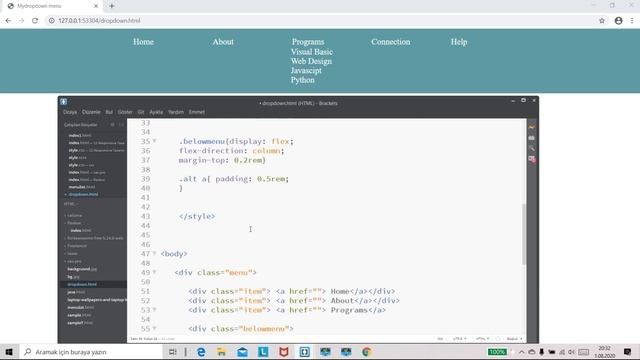Go forward in the Chrome browser
Screen dimensions: 640x360
[21, 20]
